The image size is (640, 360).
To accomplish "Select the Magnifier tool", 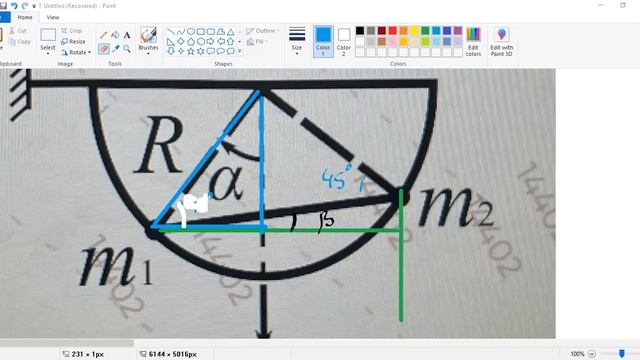I will pyautogui.click(x=127, y=49).
